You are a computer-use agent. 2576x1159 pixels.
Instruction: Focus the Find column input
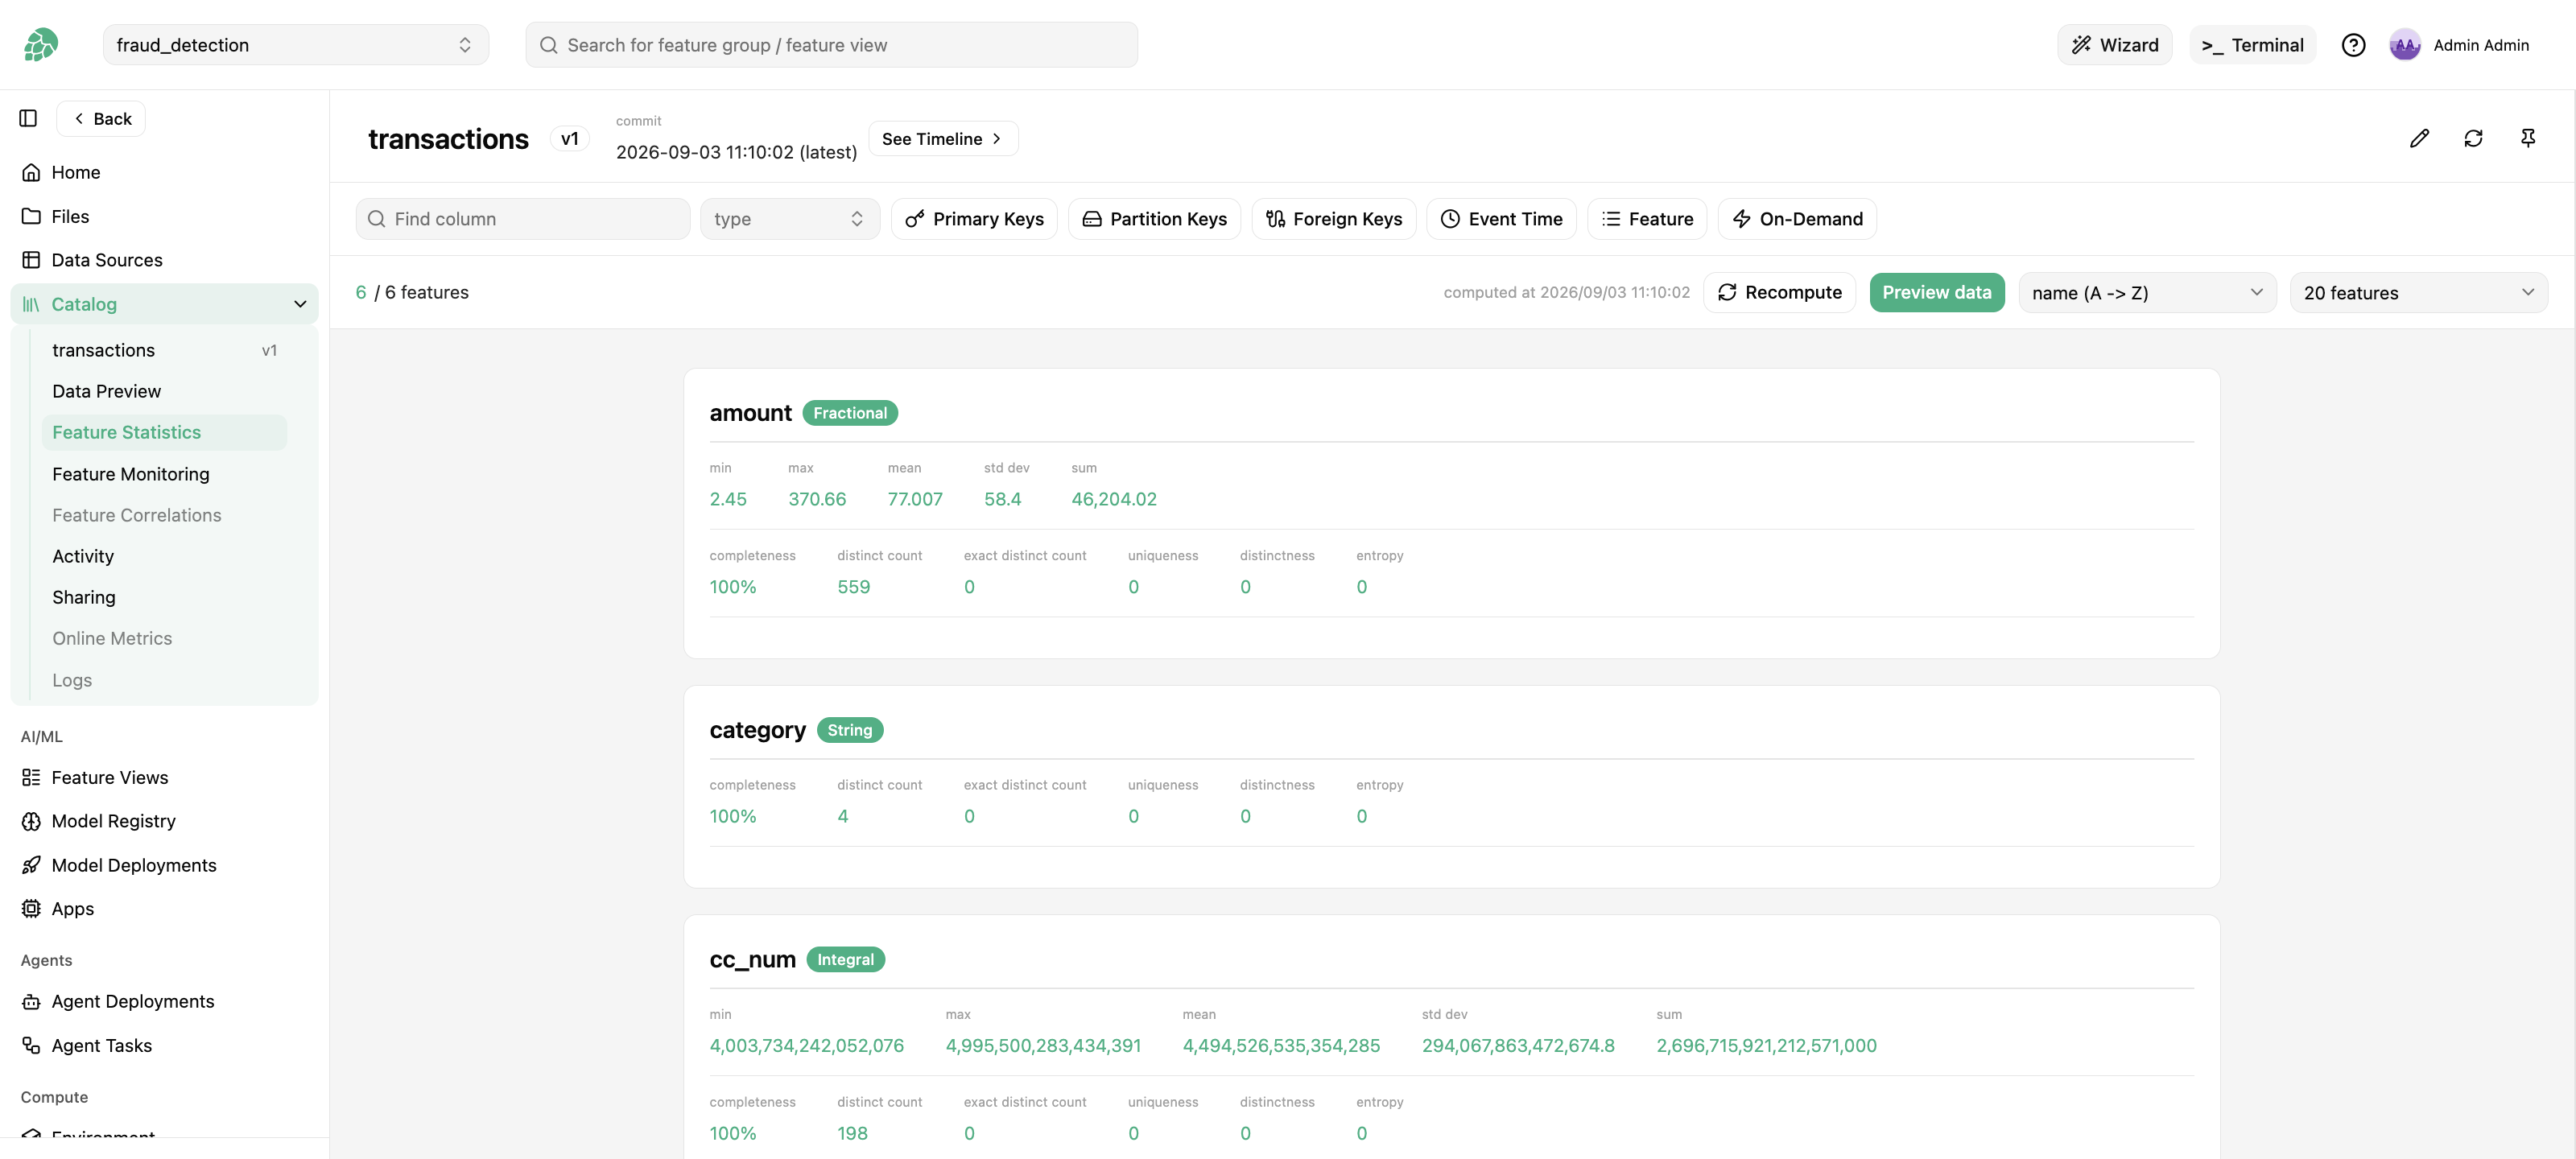pyautogui.click(x=522, y=219)
